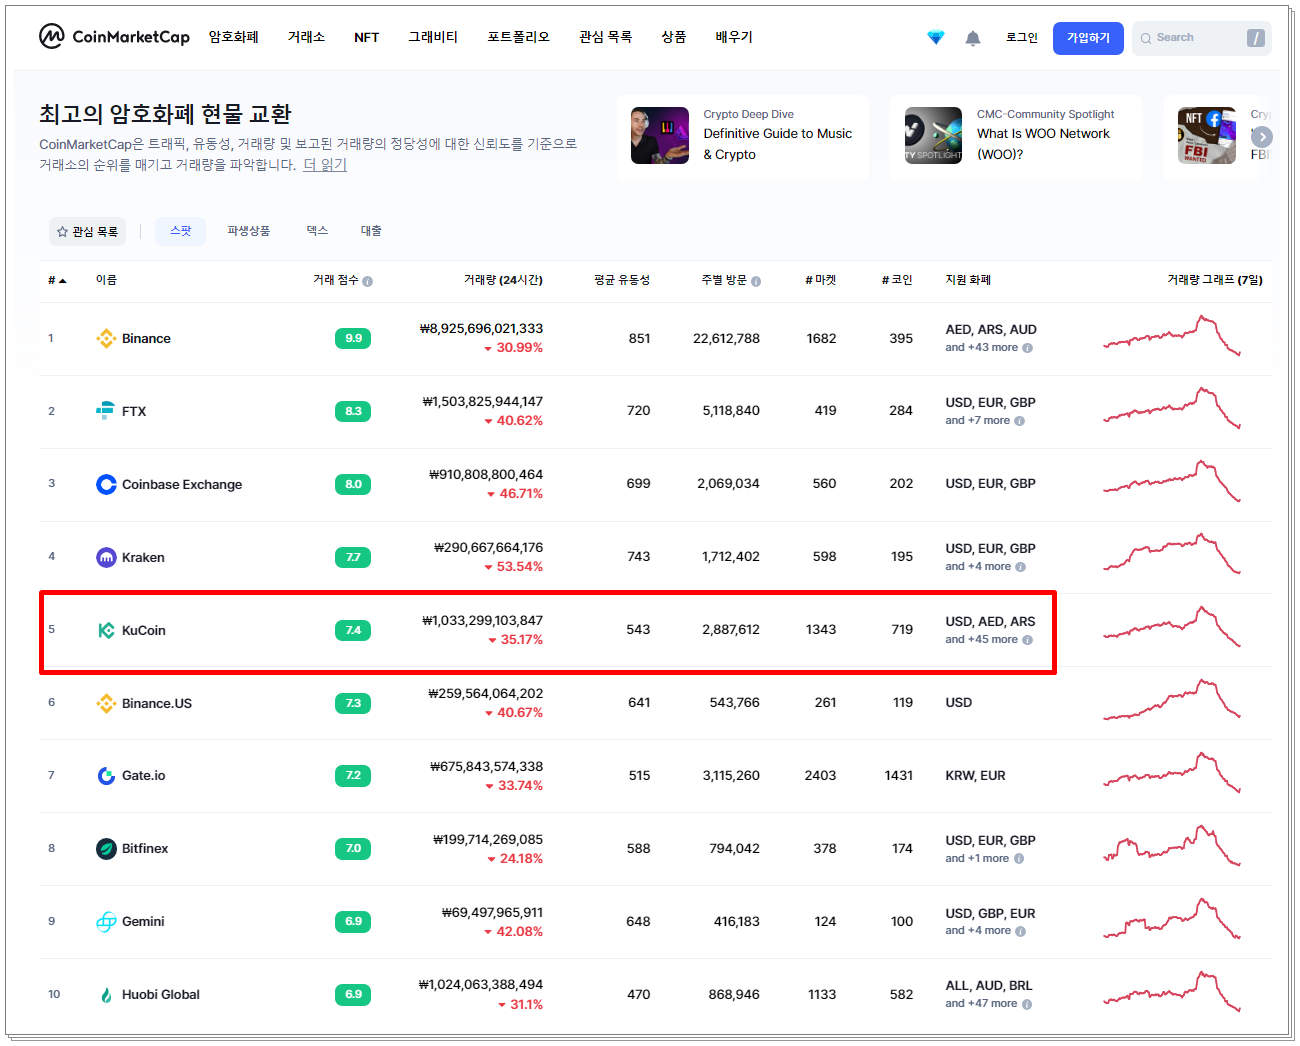Click the Bitfinex logo icon

(x=106, y=848)
